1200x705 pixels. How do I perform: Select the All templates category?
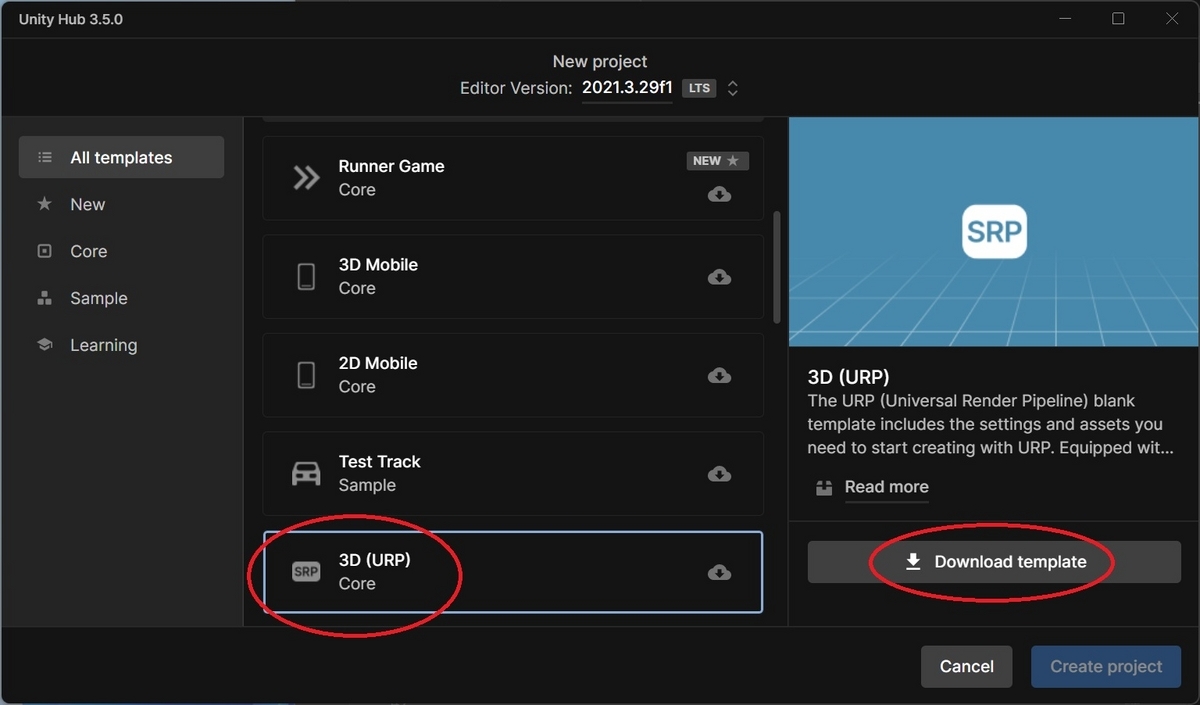pyautogui.click(x=121, y=157)
